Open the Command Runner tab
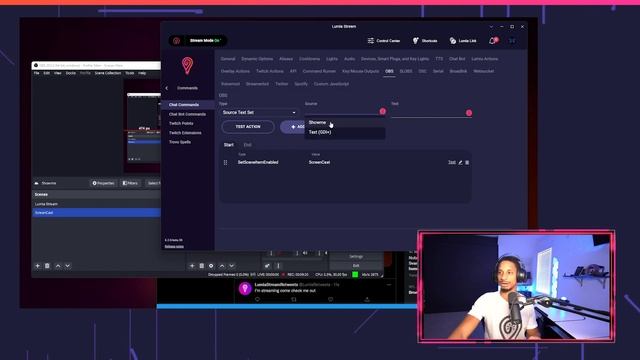This screenshot has height=360, width=640. click(319, 71)
